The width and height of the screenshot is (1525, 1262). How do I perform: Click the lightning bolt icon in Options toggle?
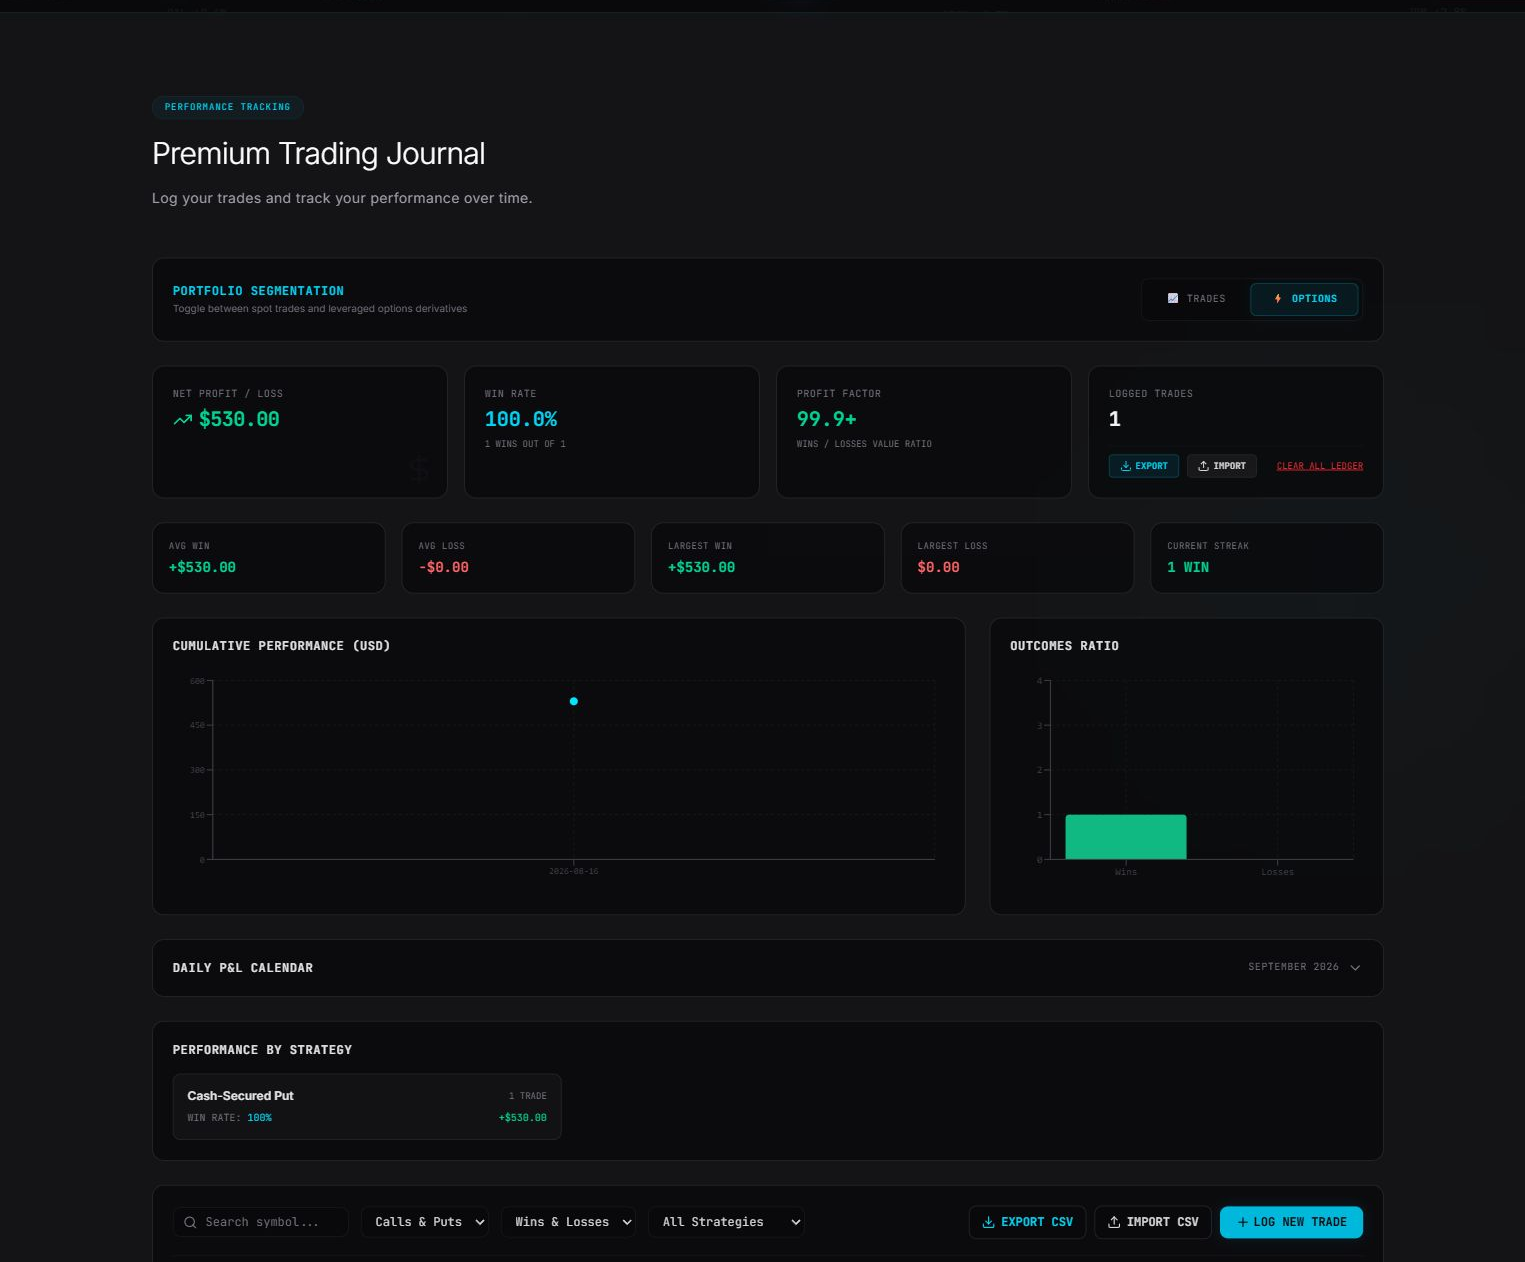click(1278, 299)
